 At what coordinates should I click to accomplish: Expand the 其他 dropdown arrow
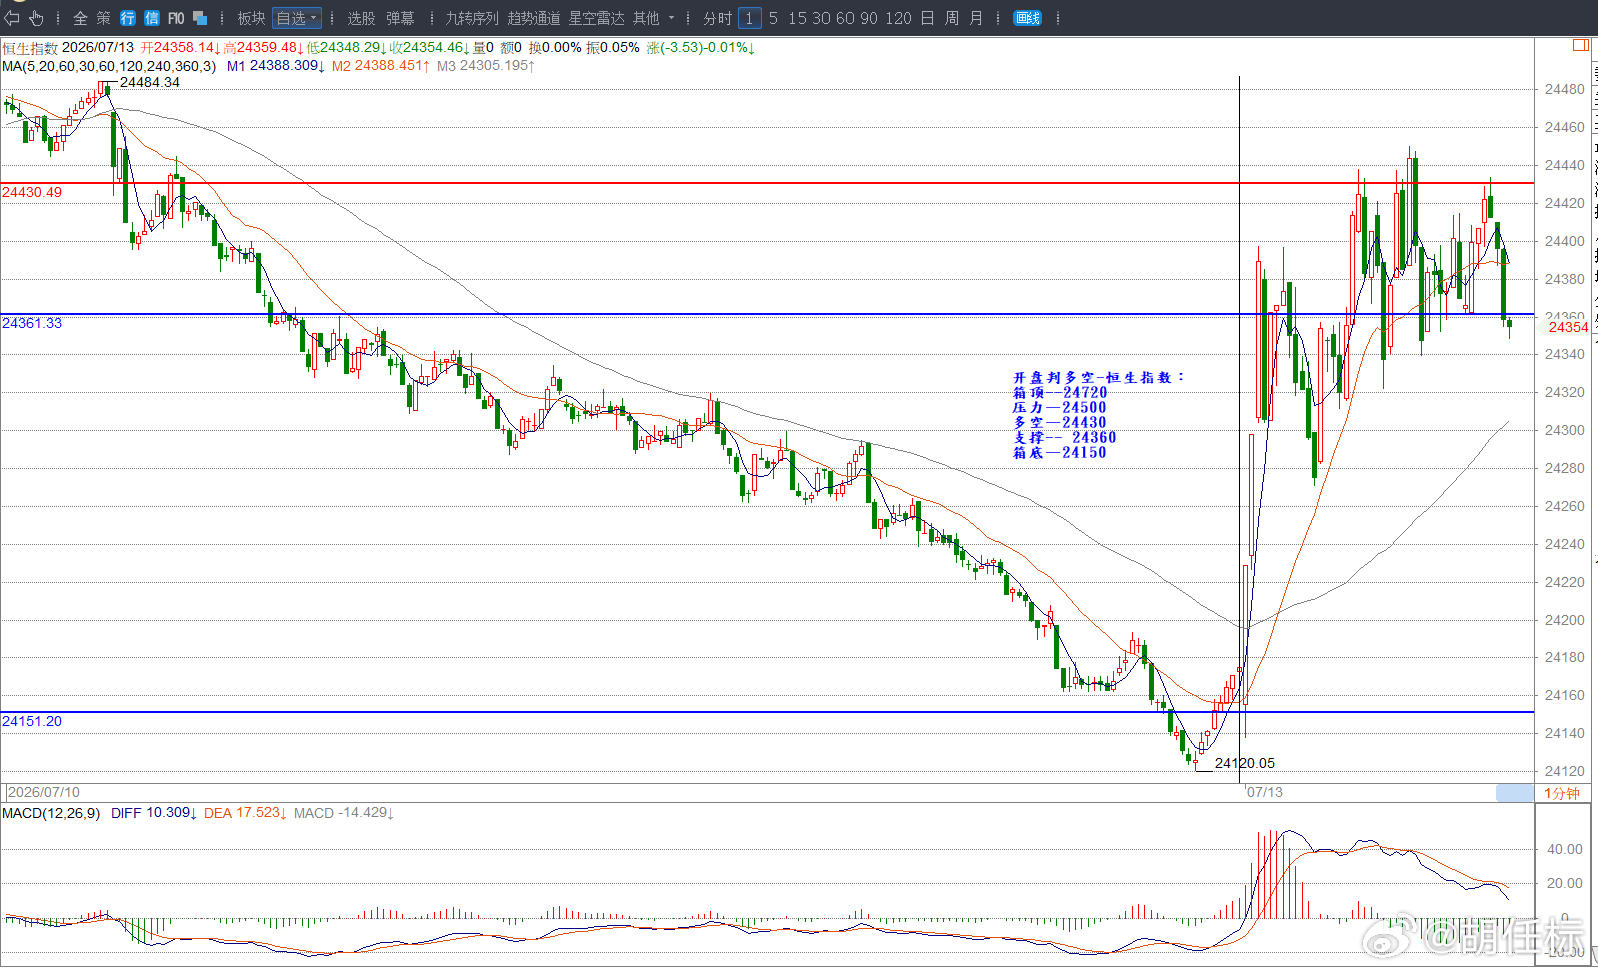[671, 18]
